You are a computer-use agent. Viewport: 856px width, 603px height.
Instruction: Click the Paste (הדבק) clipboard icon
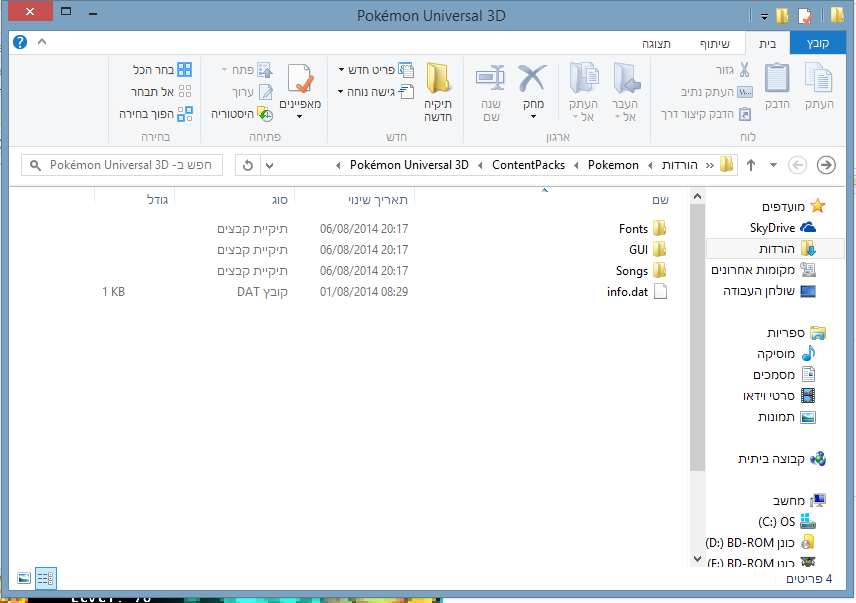tap(777, 78)
